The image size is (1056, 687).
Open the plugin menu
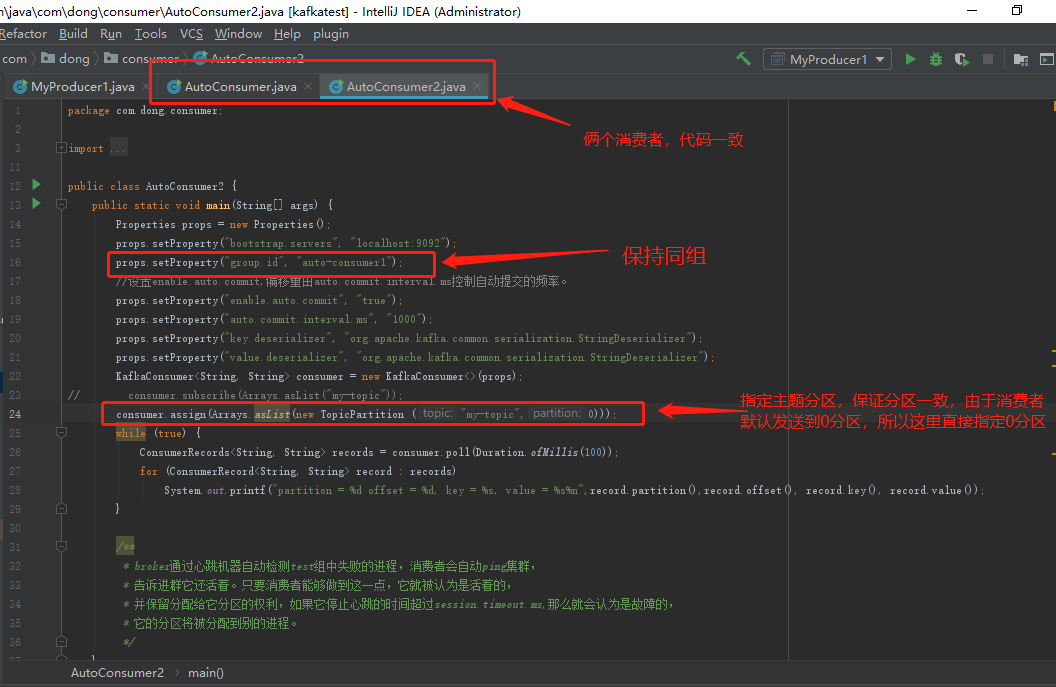click(x=331, y=34)
